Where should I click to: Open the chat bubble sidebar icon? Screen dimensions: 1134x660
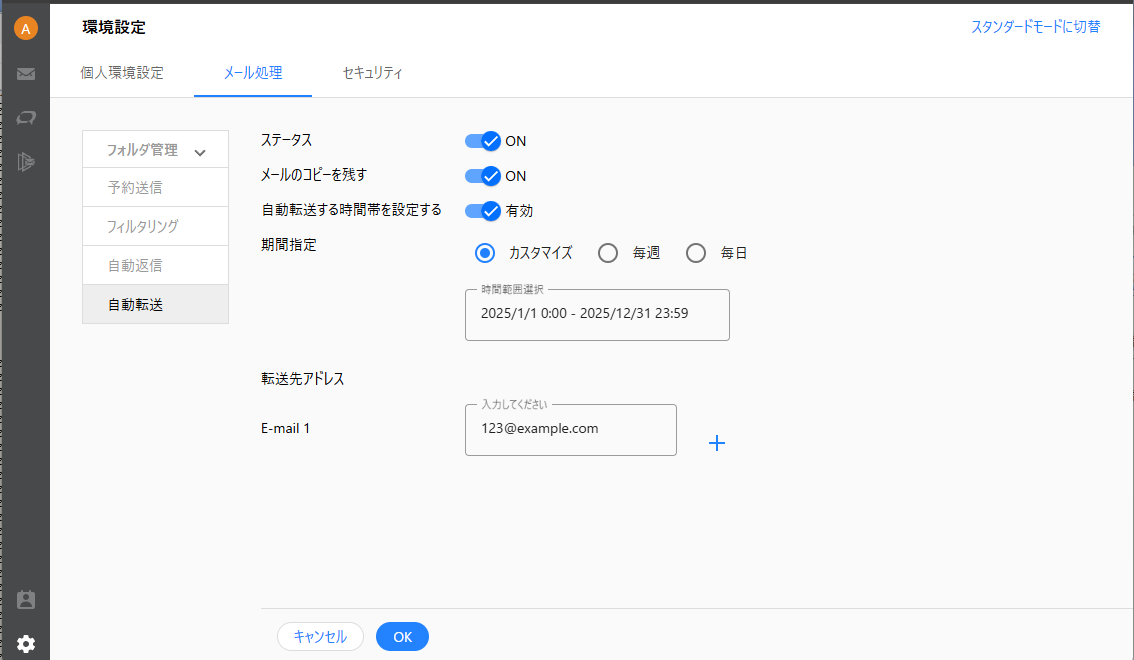(26, 118)
